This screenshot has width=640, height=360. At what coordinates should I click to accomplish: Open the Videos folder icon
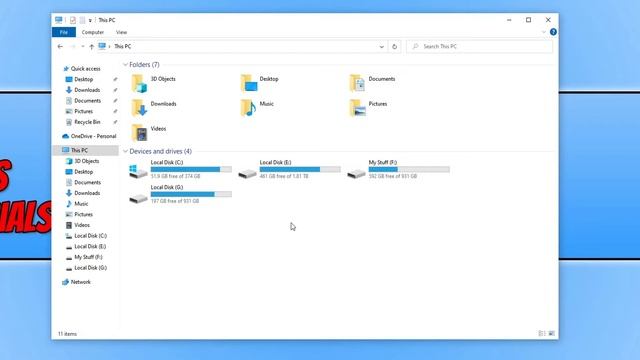point(139,133)
